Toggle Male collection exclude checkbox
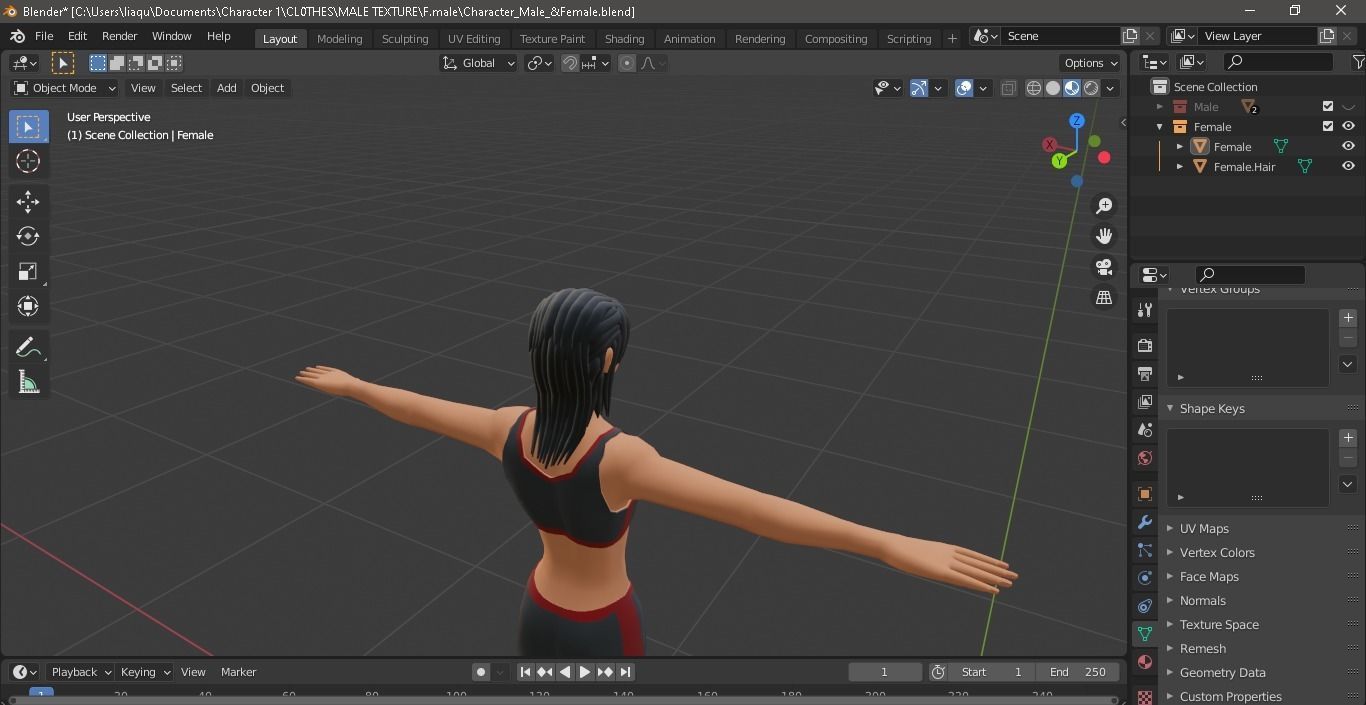 [x=1328, y=106]
